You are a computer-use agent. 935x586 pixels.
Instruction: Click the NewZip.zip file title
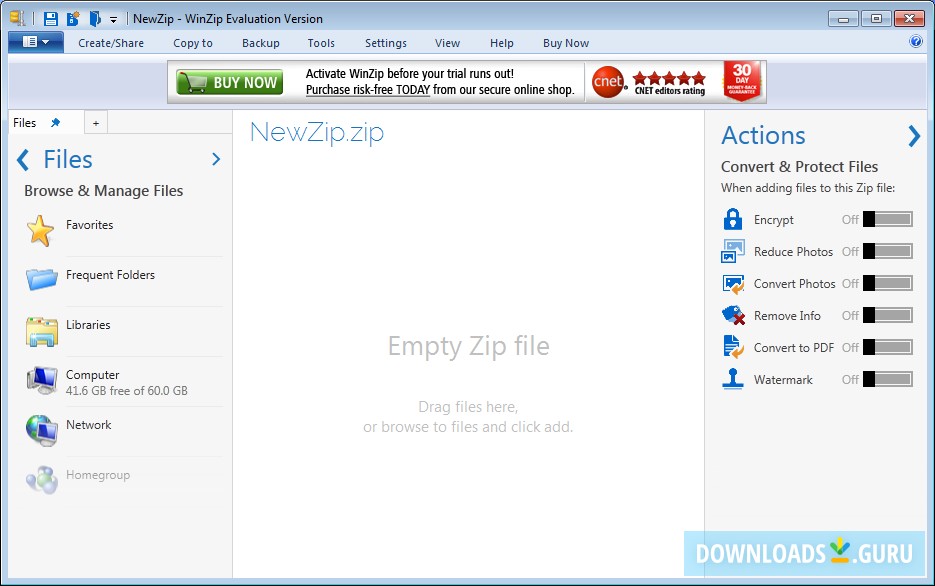click(317, 132)
